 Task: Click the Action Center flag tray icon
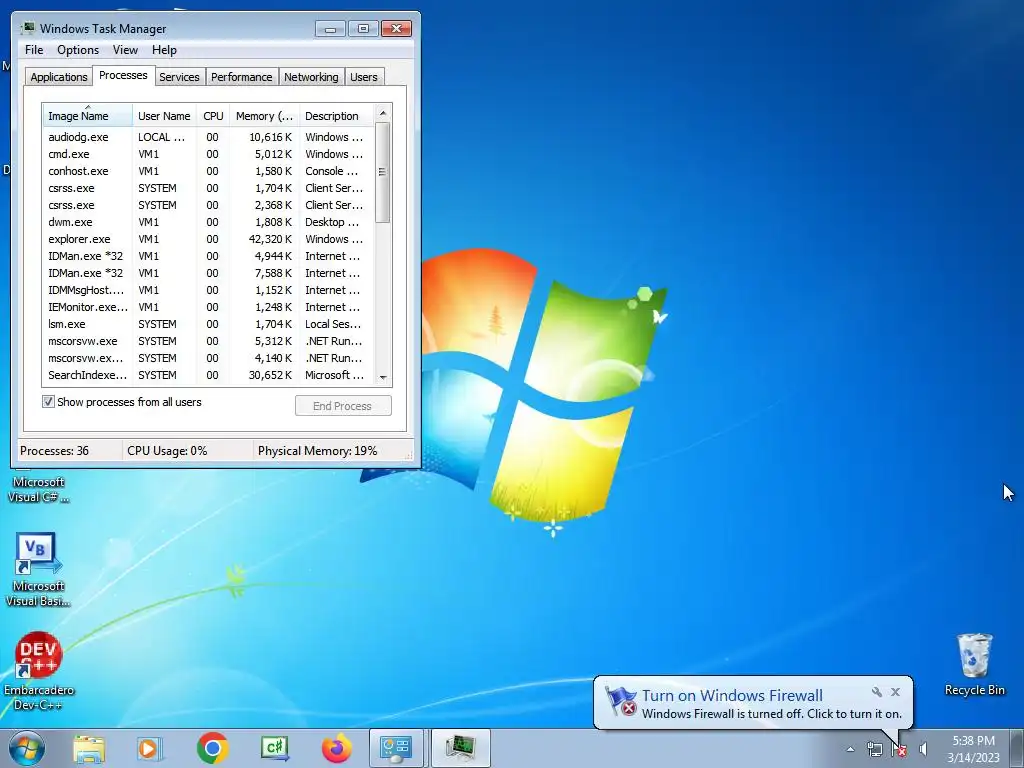point(899,749)
